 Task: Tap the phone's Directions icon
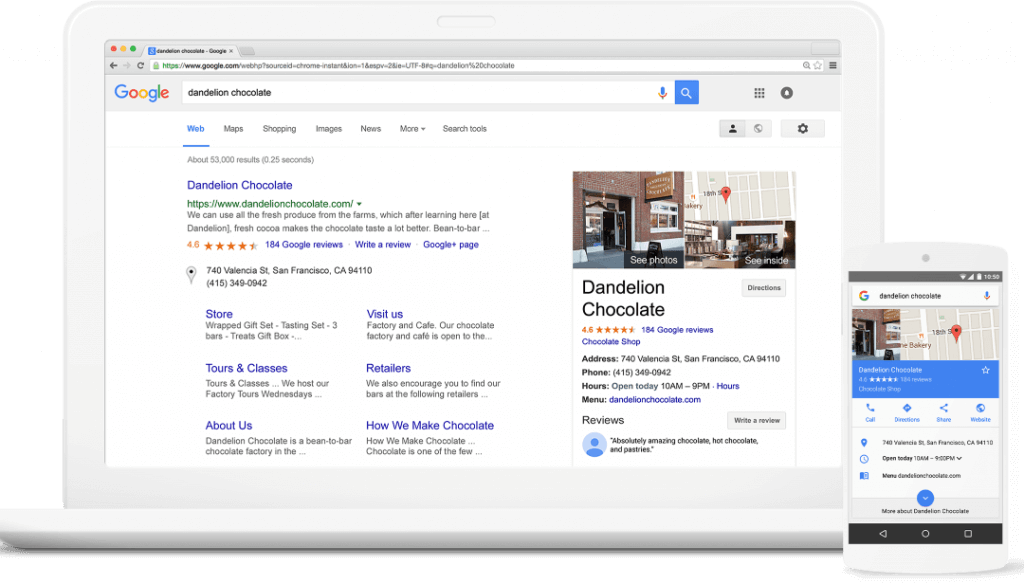(x=906, y=408)
